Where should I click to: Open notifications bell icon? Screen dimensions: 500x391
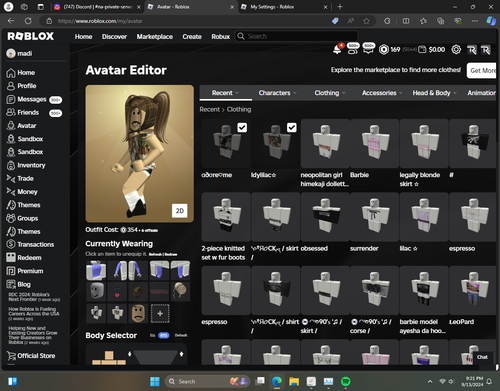click(x=337, y=50)
